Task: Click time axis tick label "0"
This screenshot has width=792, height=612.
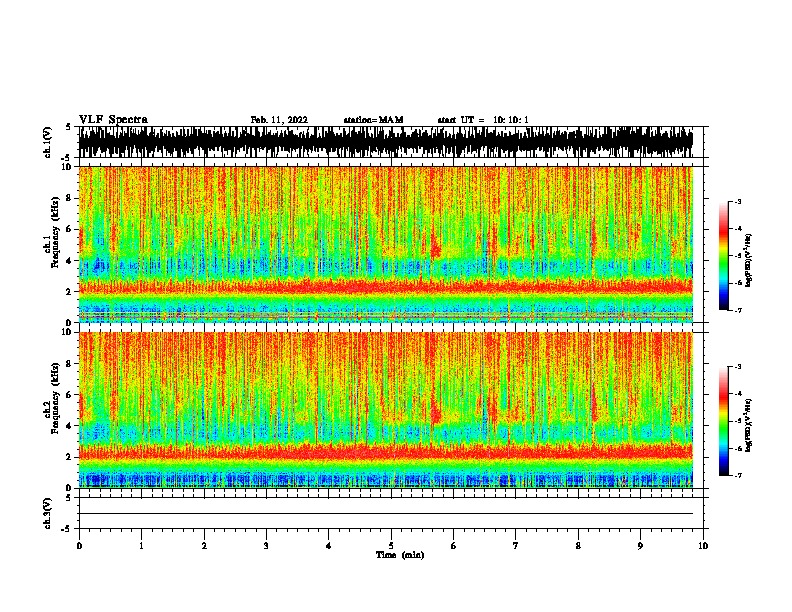Action: pos(79,546)
